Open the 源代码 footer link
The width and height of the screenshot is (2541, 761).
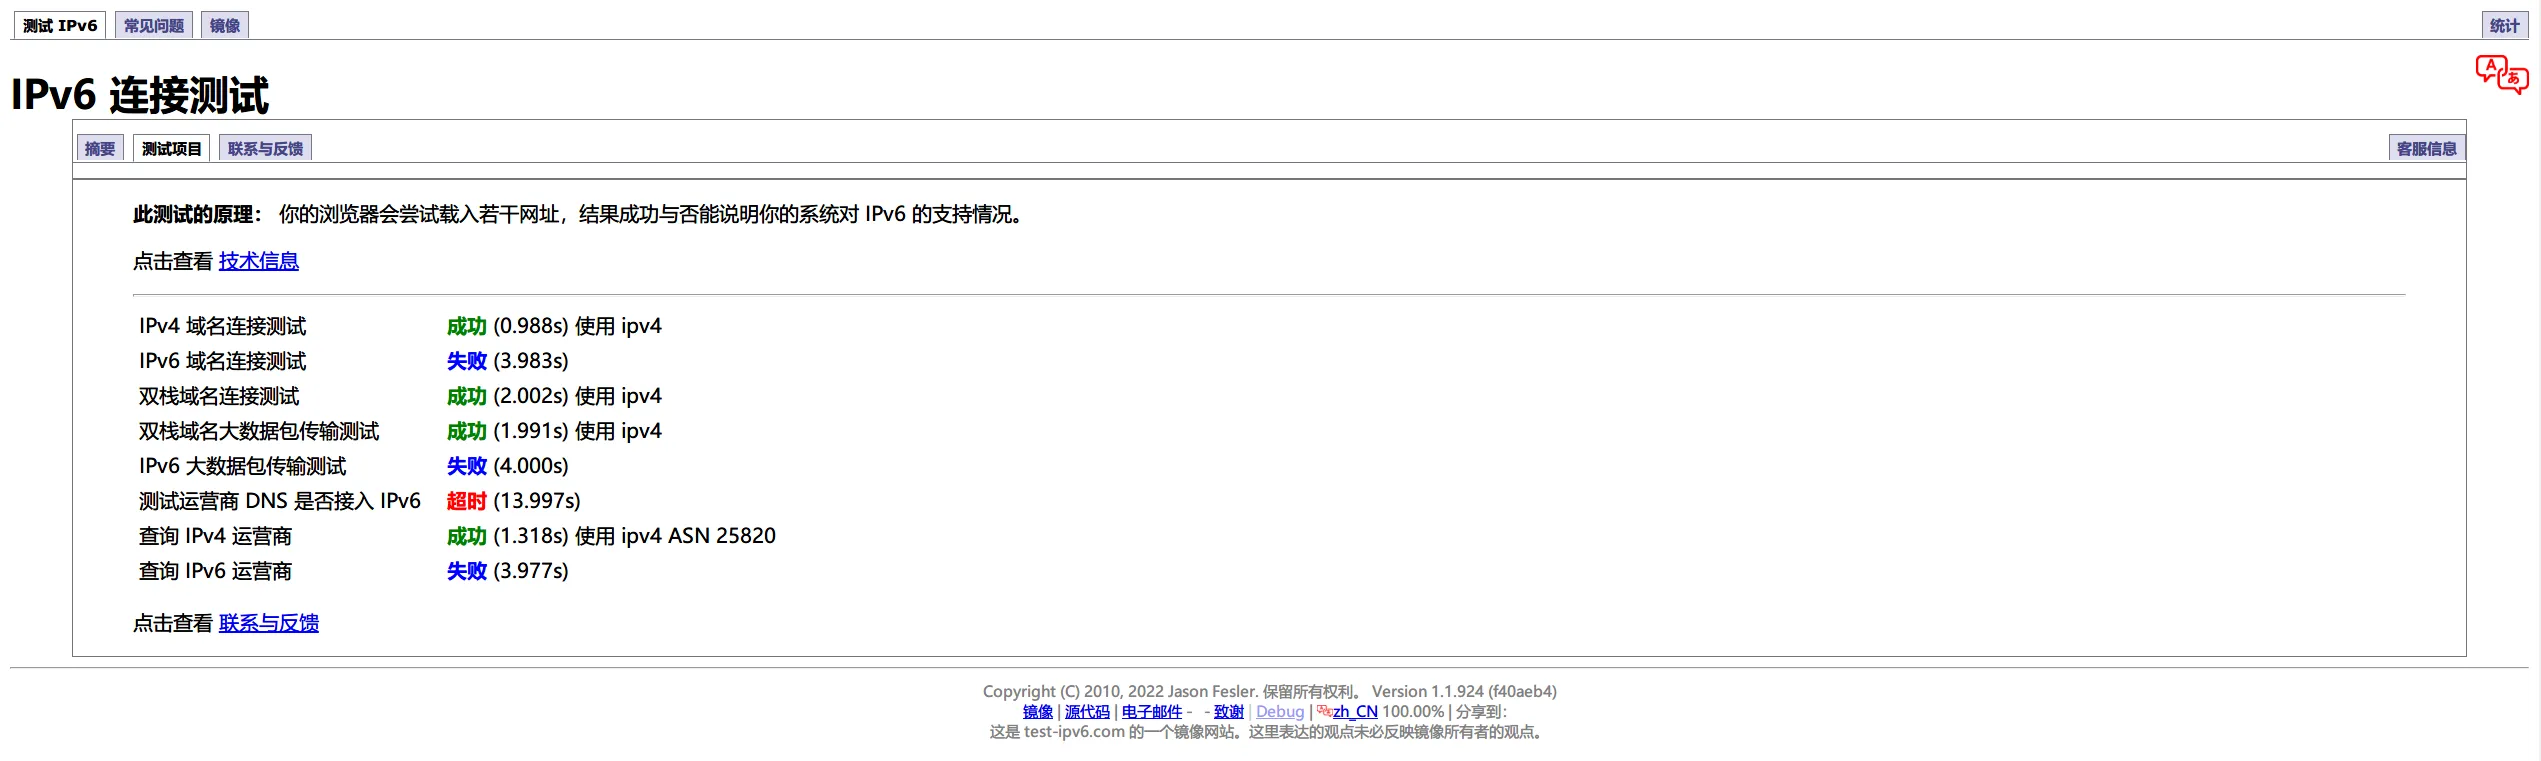click(x=1087, y=712)
